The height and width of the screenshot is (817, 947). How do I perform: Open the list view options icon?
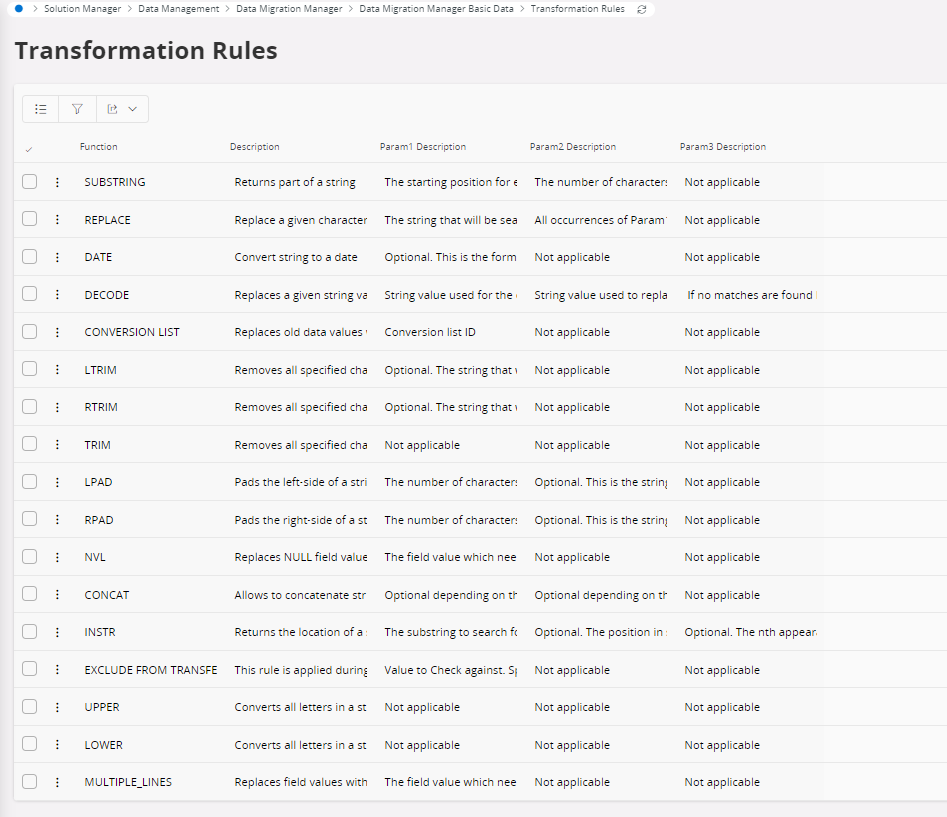point(40,109)
